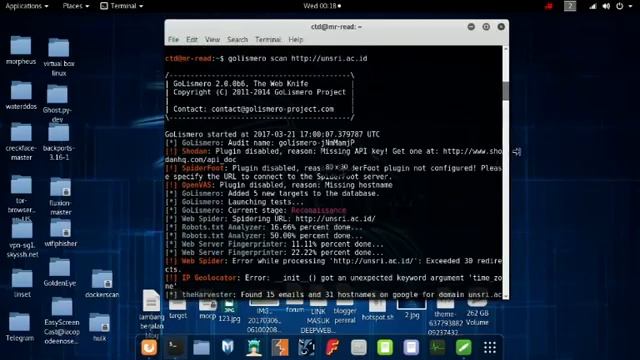640x360 pixels.
Task: Launch Armitage from the dock
Action: (254, 347)
